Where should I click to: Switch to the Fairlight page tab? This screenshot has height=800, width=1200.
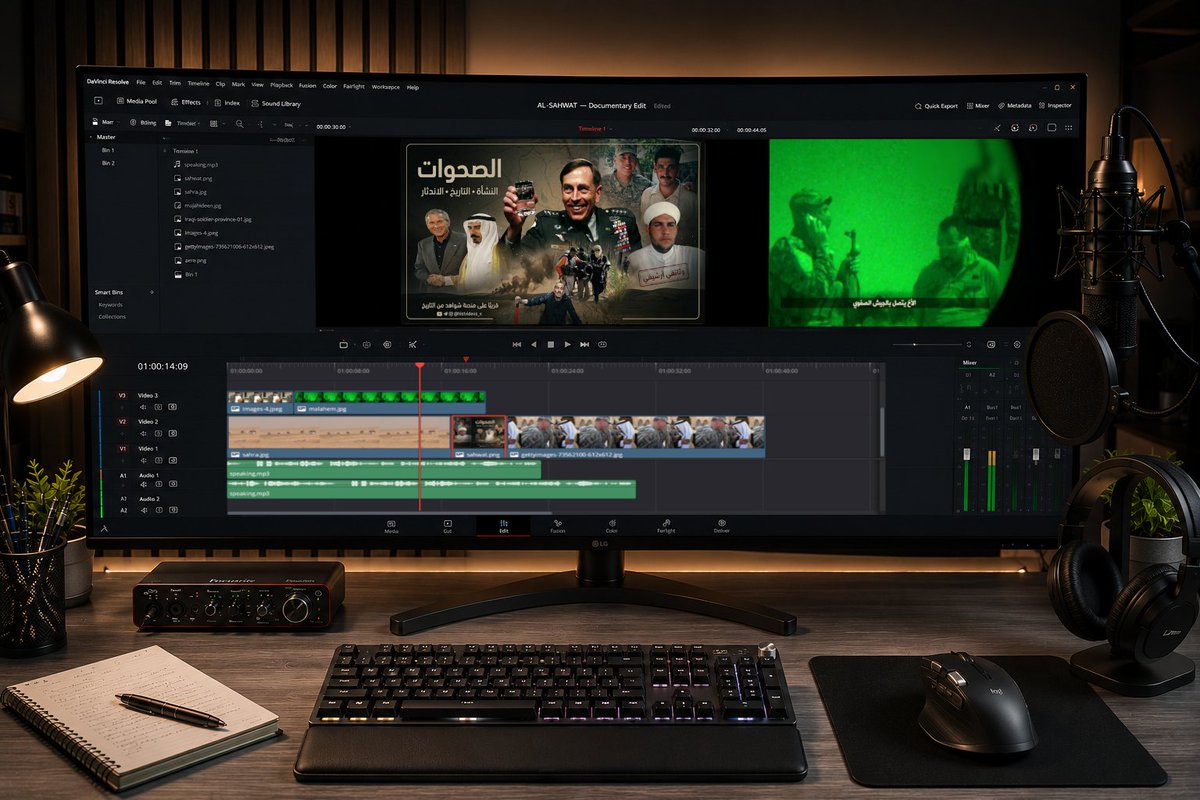(666, 527)
